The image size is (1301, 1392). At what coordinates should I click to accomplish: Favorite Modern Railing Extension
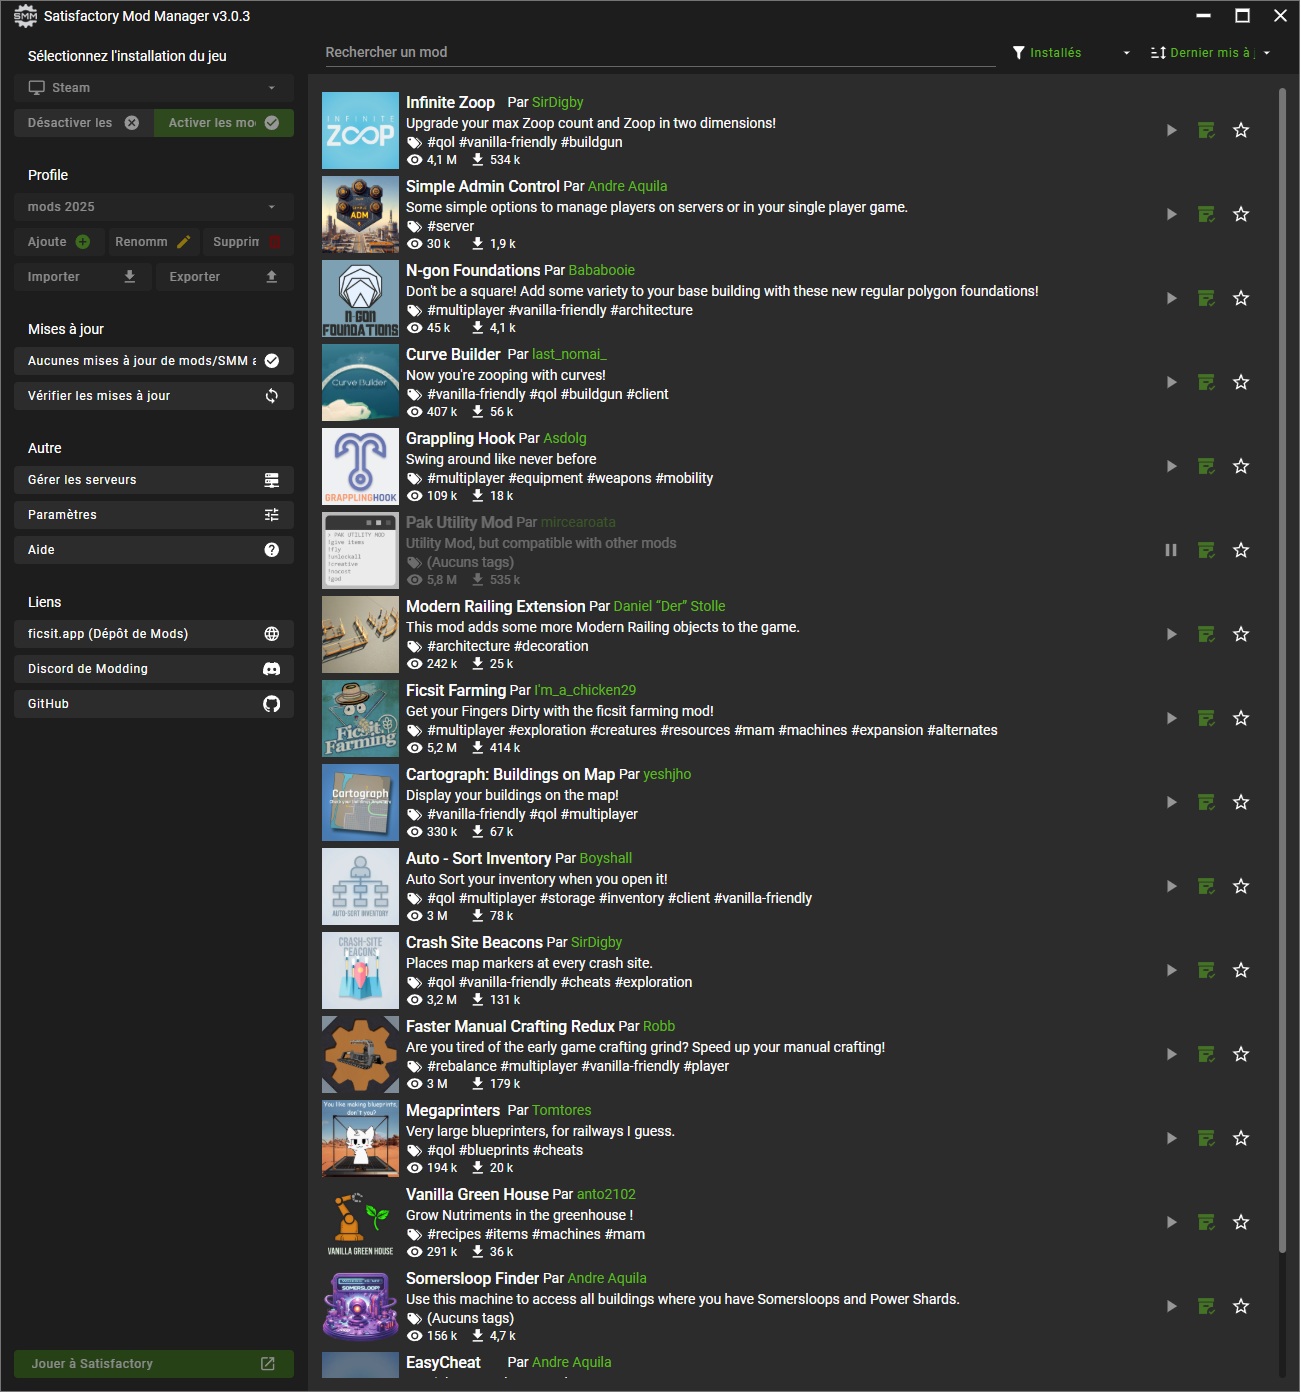coord(1241,634)
